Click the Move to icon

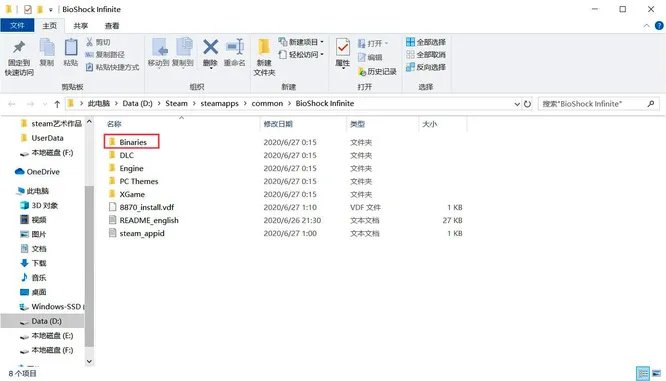click(159, 47)
